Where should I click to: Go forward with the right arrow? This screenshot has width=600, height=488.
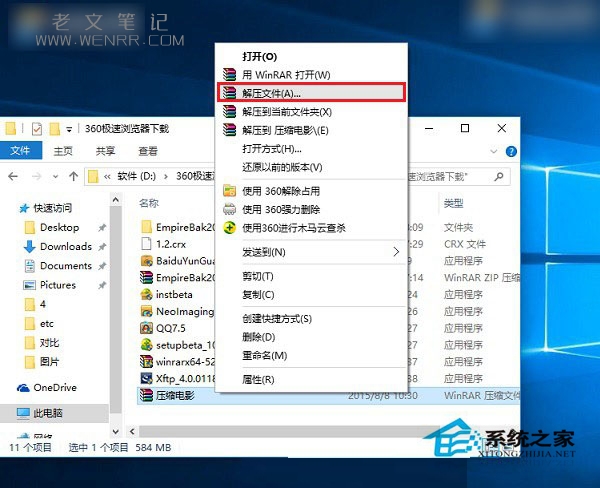pyautogui.click(x=36, y=176)
